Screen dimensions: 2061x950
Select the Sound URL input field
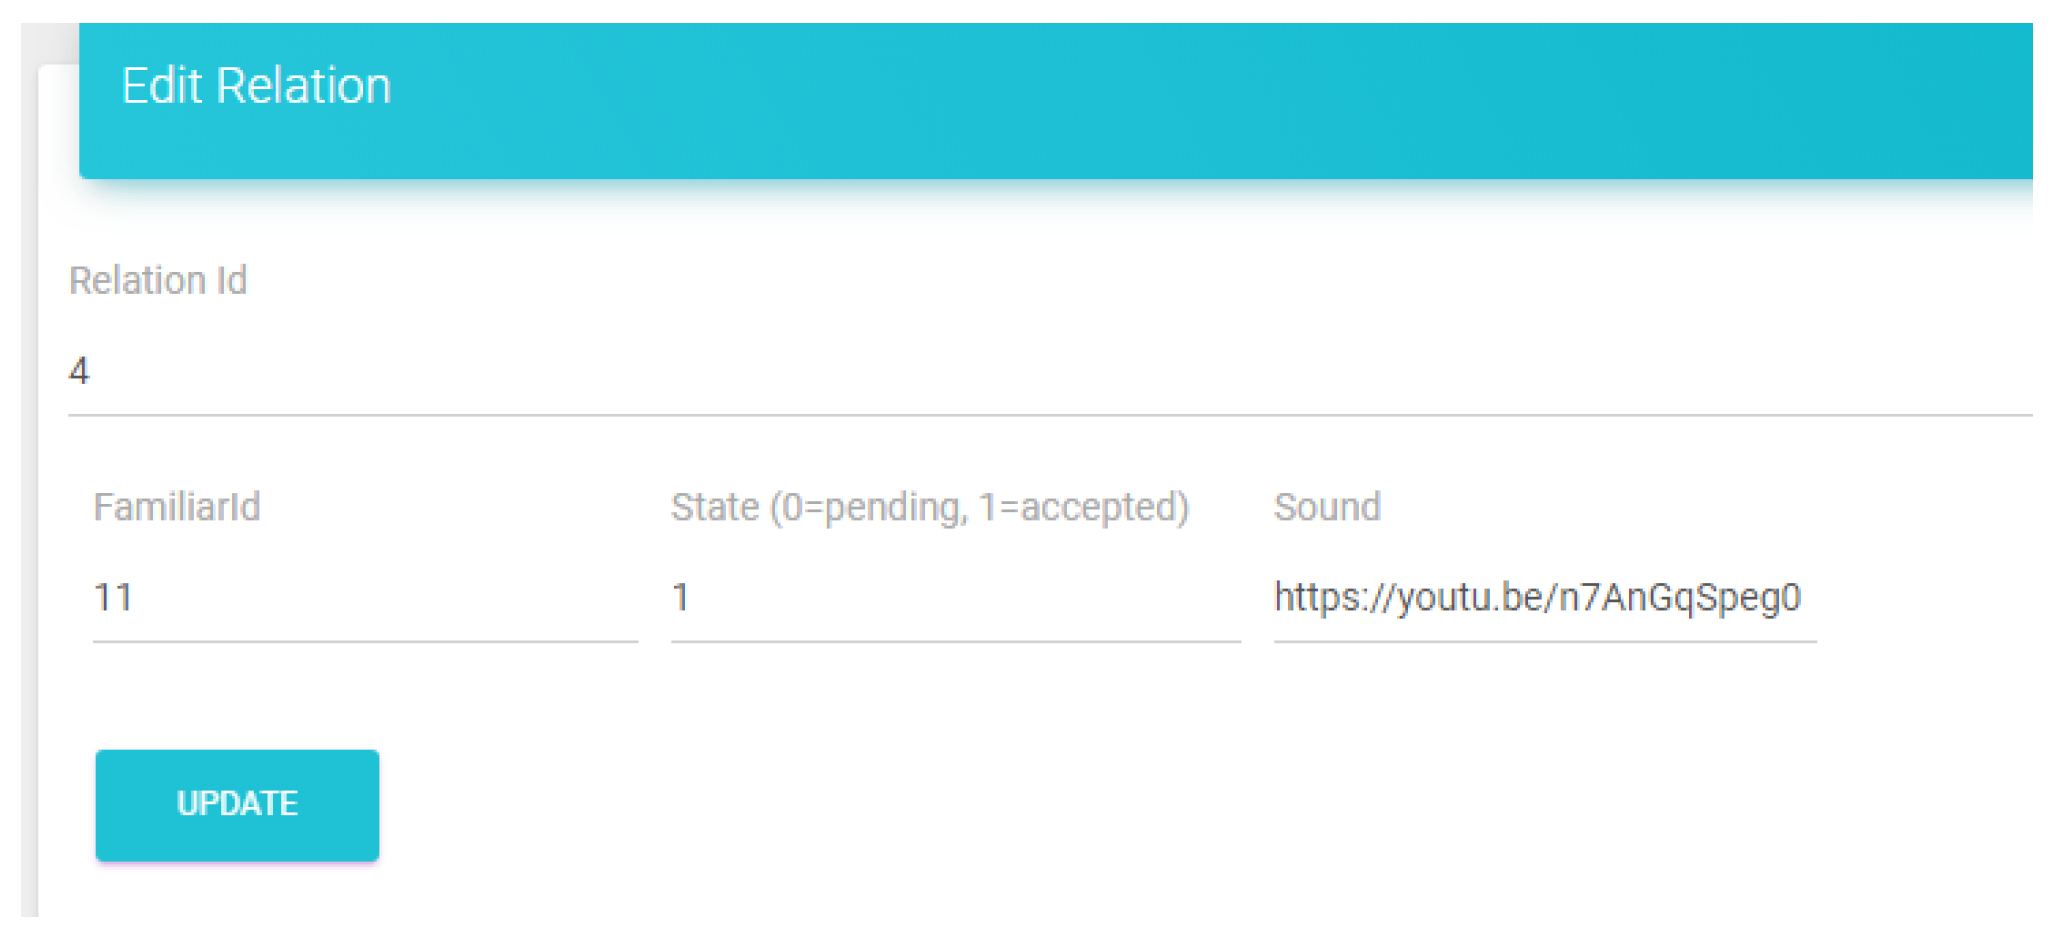(1545, 598)
